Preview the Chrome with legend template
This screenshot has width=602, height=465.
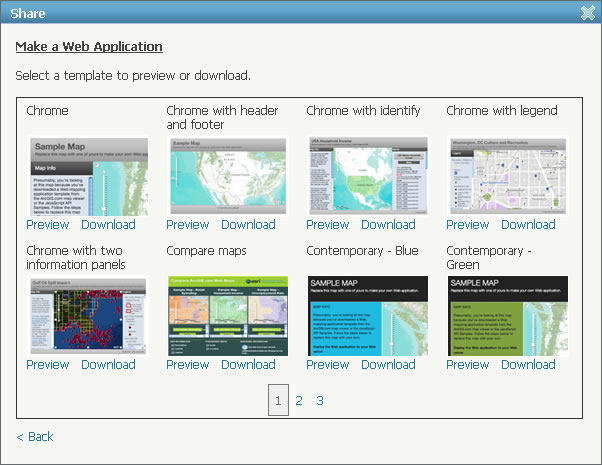(468, 225)
